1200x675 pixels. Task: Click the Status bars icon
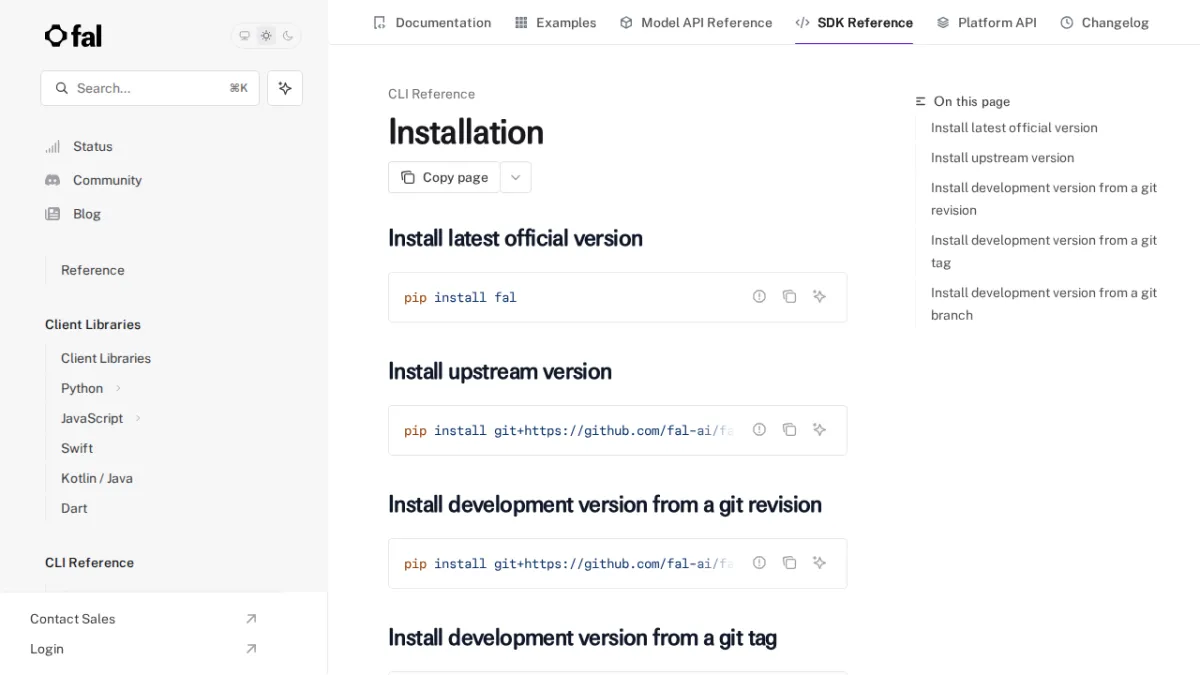pos(52,146)
